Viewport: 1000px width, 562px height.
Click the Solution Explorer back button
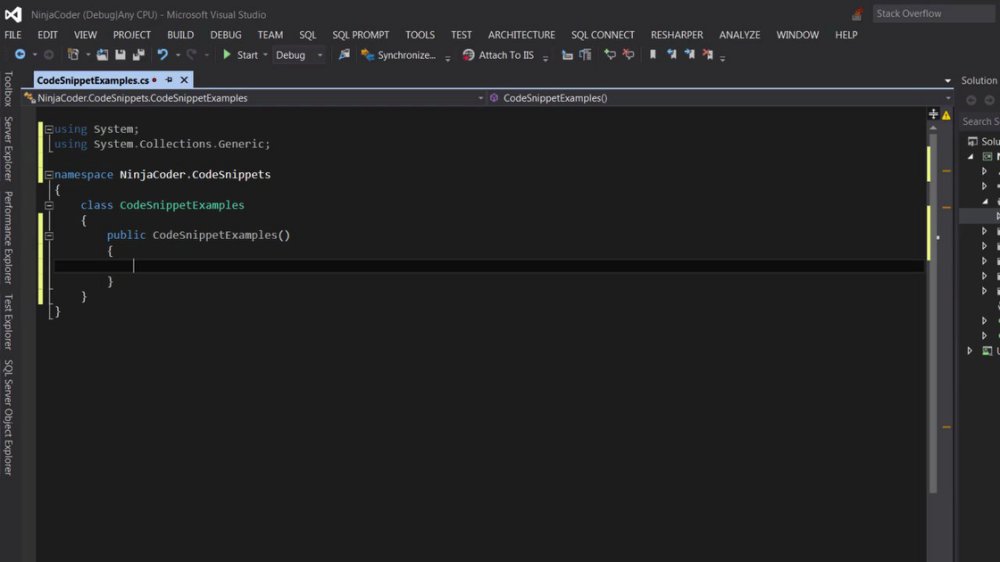(971, 100)
